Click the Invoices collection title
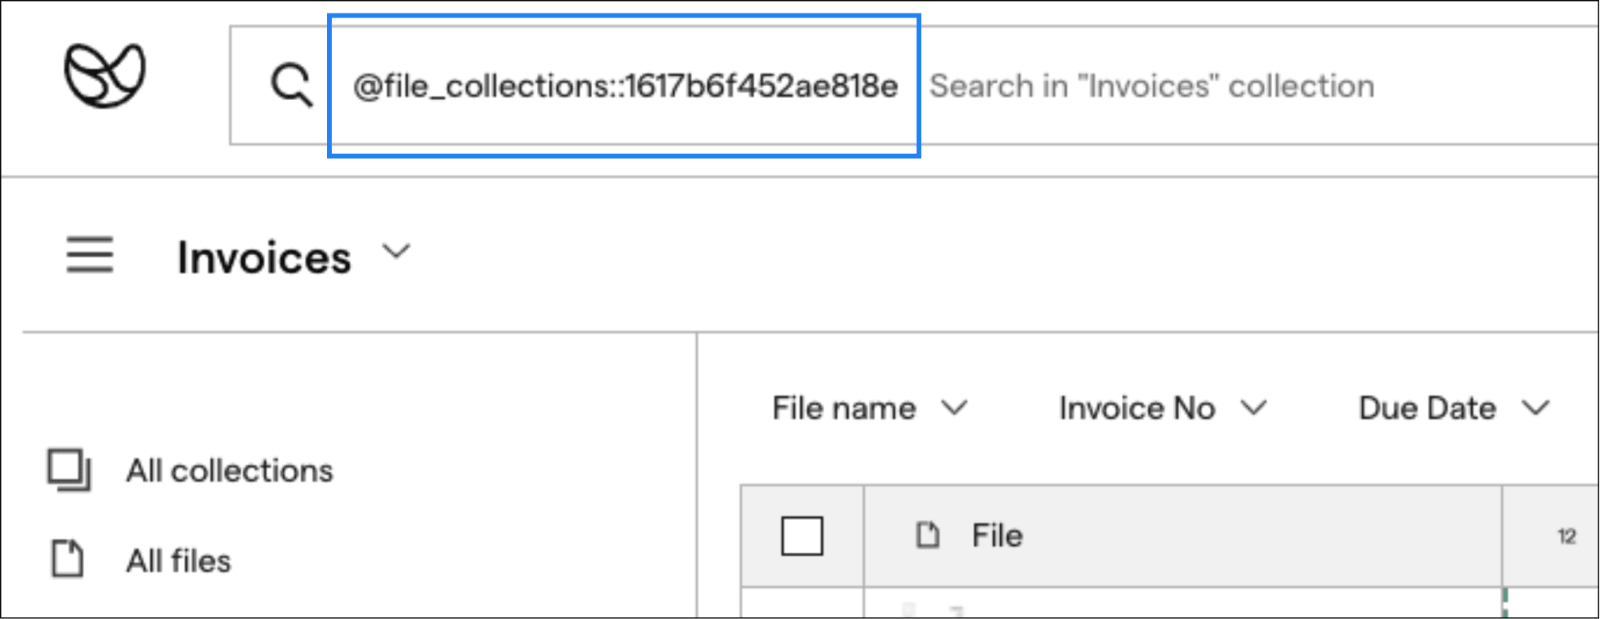This screenshot has height=619, width=1600. 264,258
